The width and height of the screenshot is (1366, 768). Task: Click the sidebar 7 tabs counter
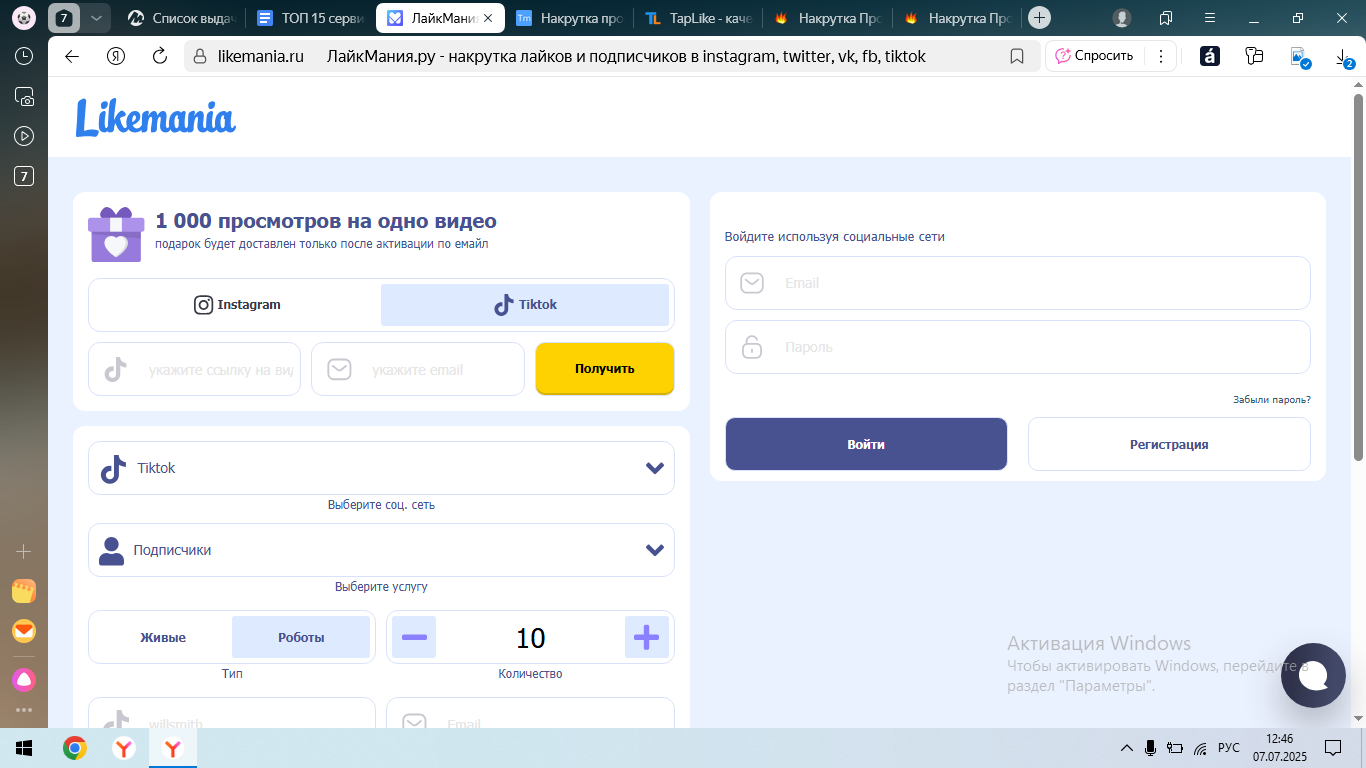coord(24,176)
